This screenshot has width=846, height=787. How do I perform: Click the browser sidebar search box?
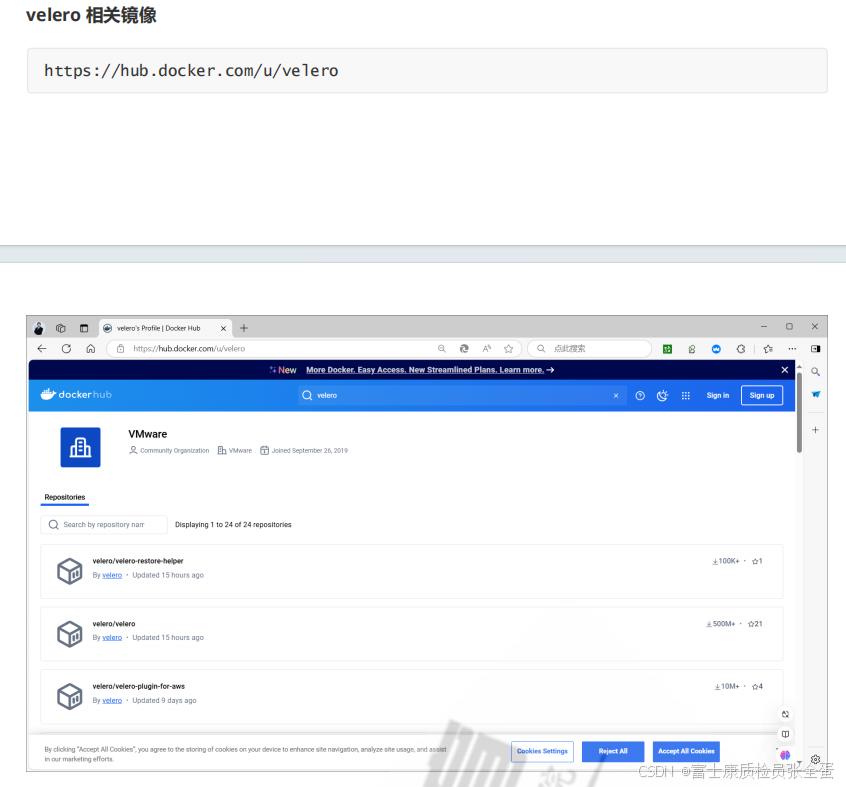tap(589, 348)
